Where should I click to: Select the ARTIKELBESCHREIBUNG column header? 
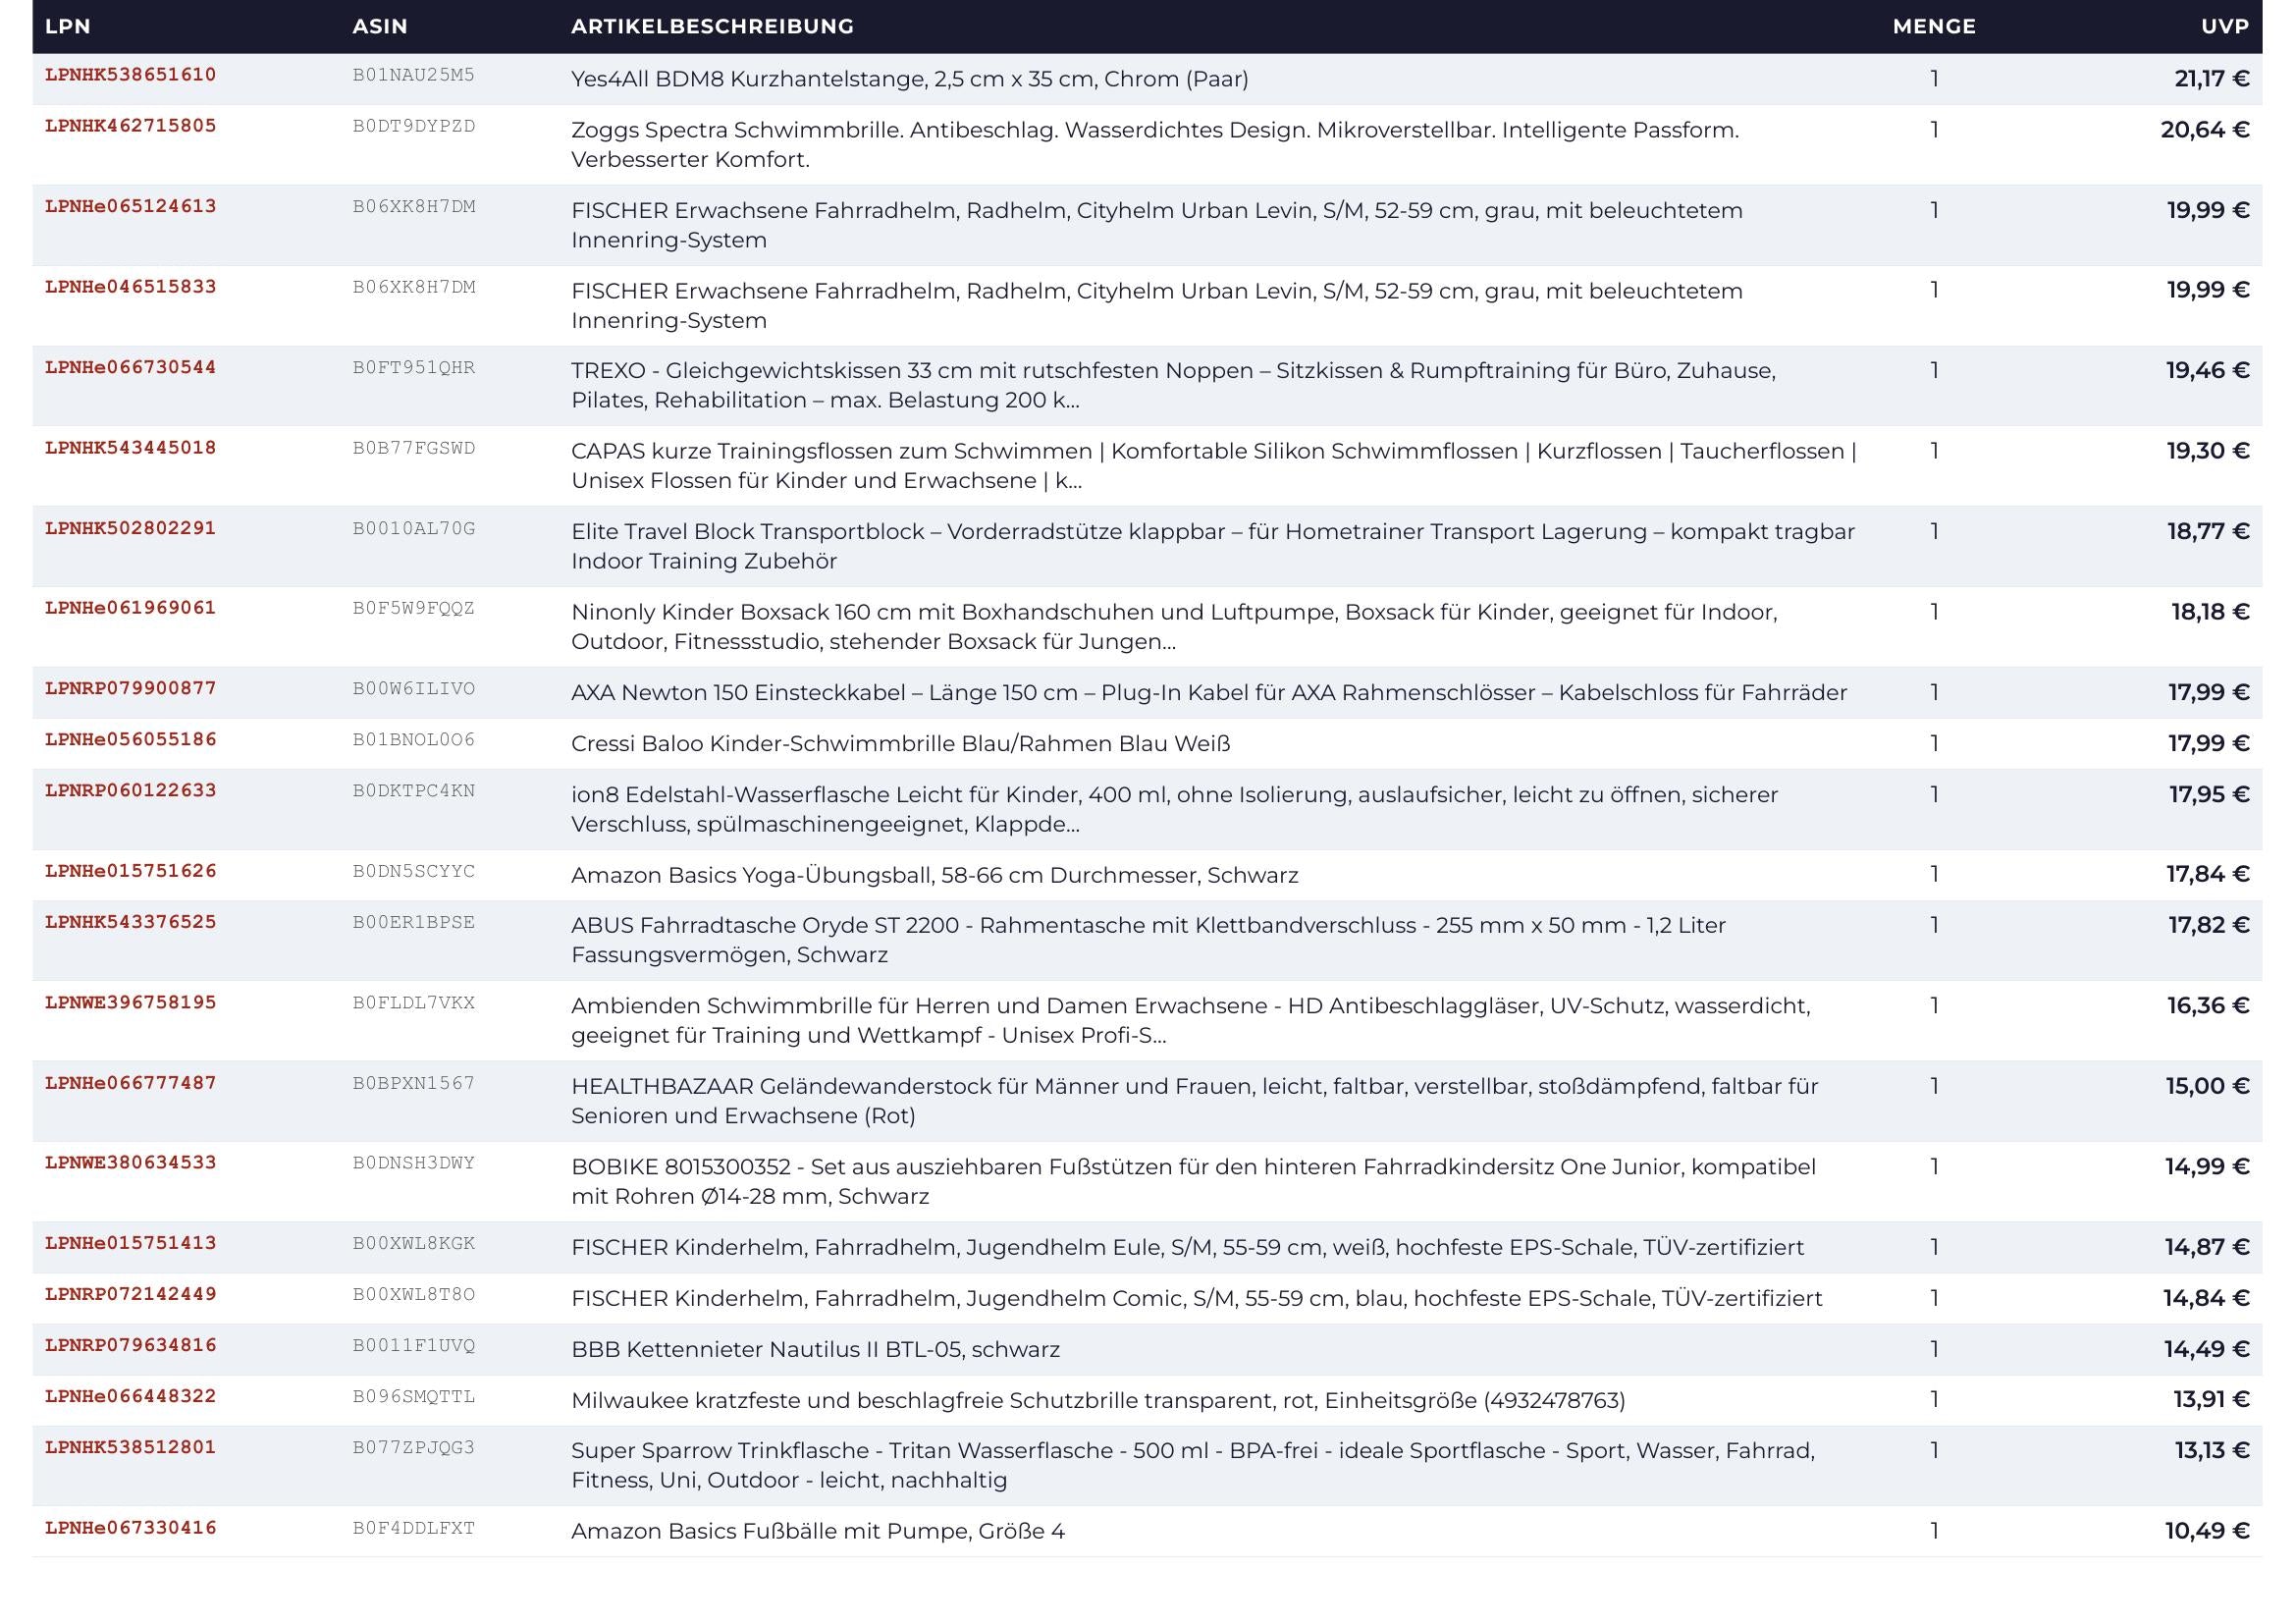712,27
